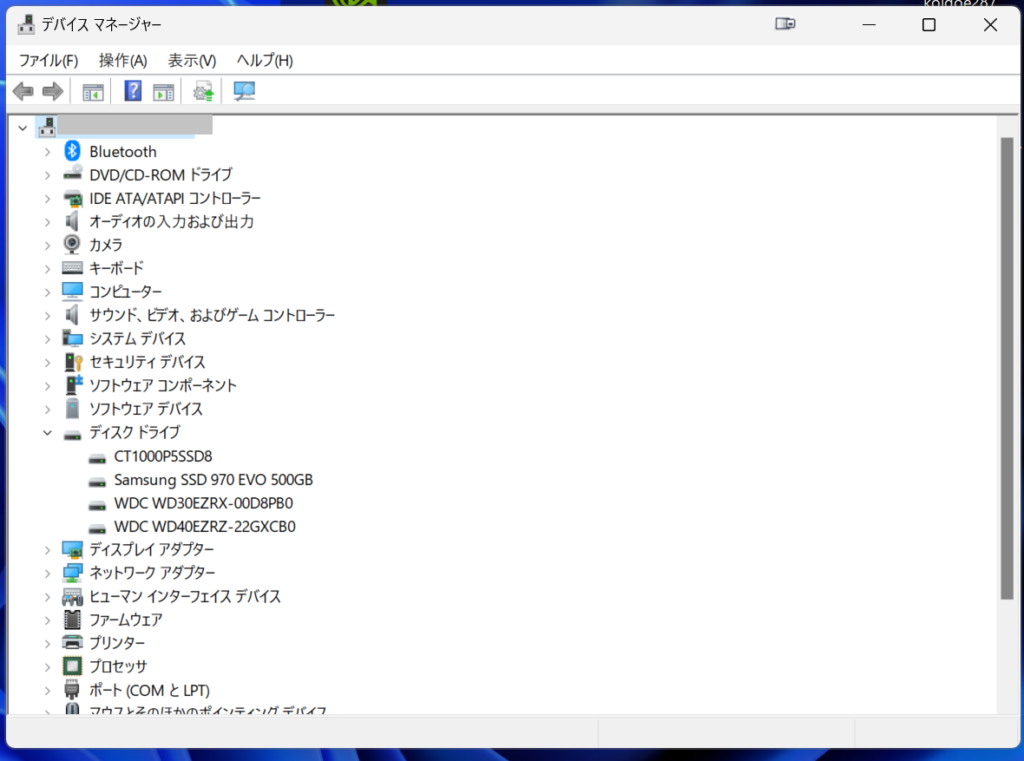Click the root computer node icon
The image size is (1024, 761).
[x=46, y=127]
